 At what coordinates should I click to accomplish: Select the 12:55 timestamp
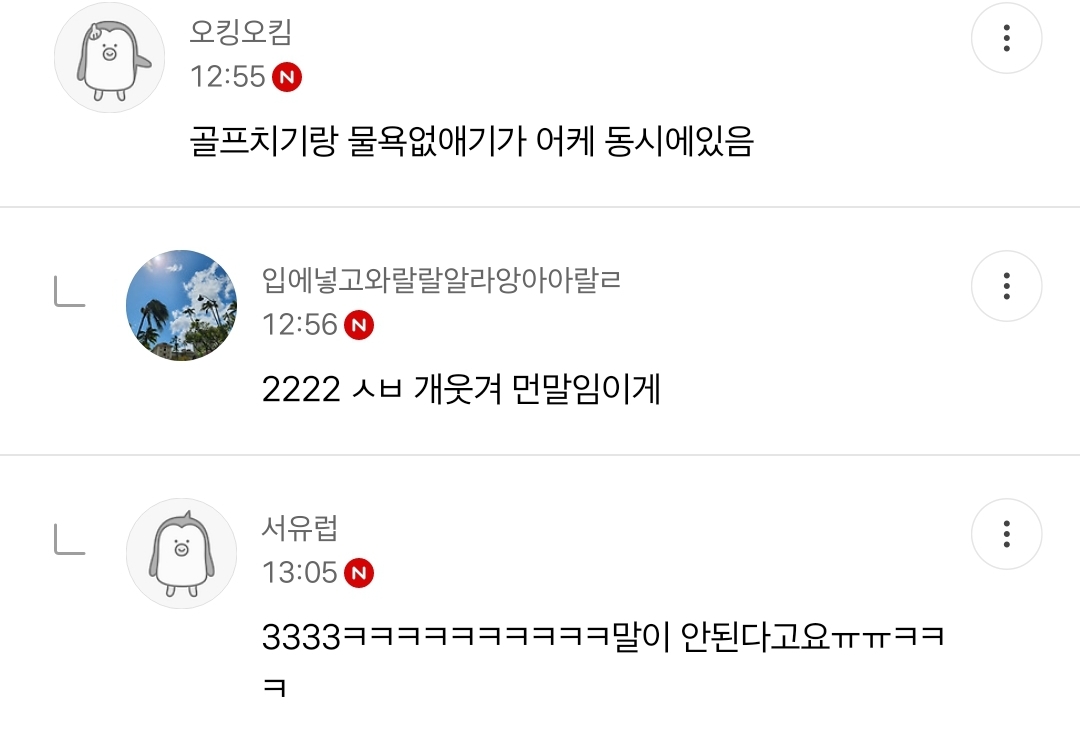tap(227, 76)
